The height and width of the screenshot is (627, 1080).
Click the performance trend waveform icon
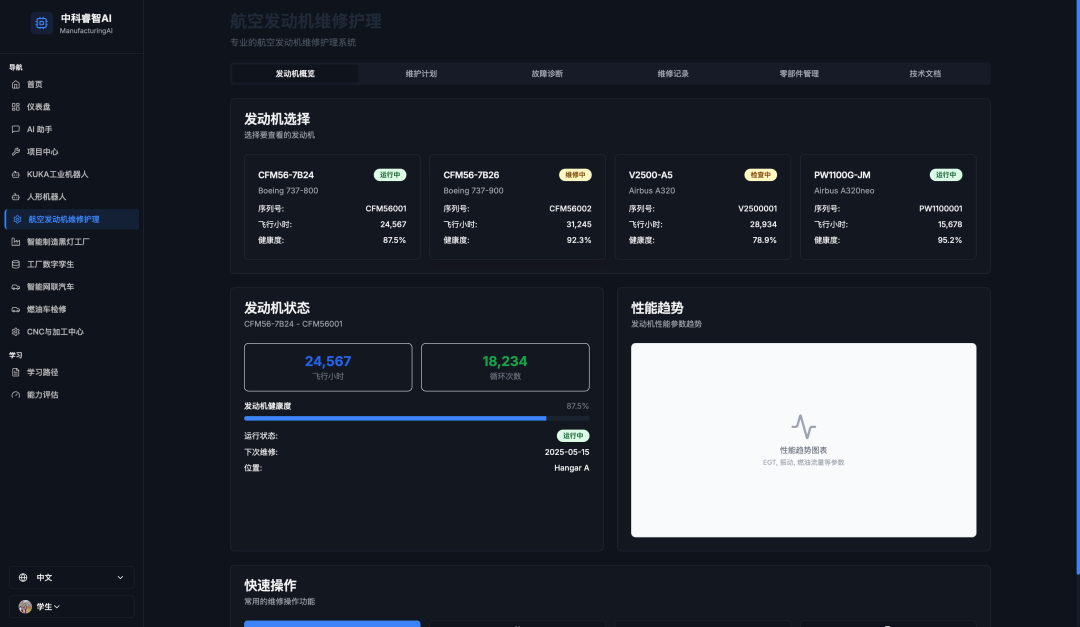tap(803, 427)
